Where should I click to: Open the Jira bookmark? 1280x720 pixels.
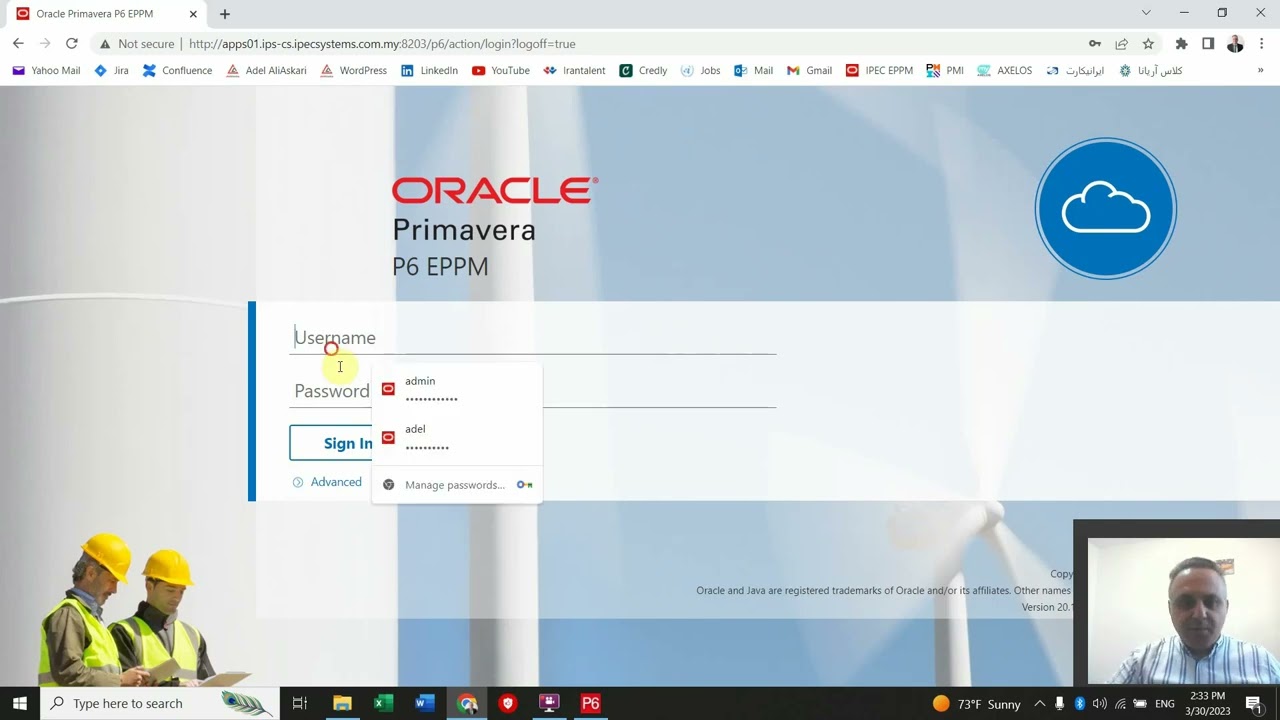click(x=111, y=71)
